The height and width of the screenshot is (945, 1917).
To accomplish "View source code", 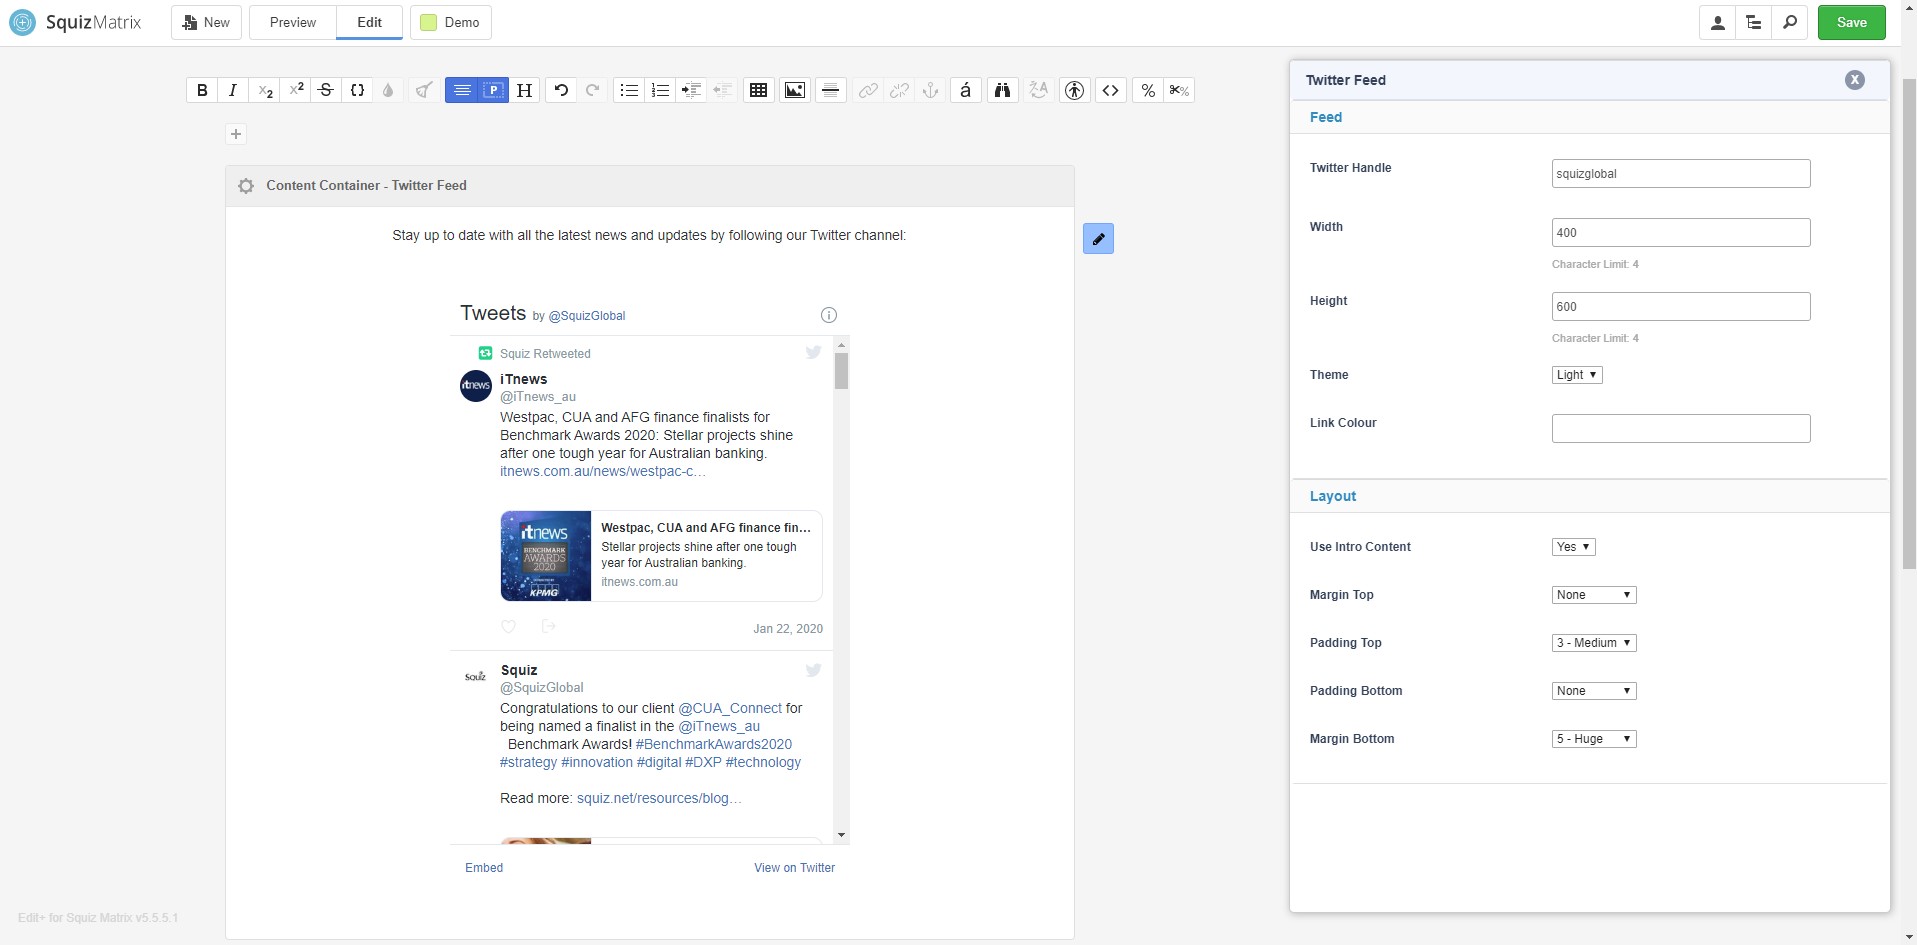I will pos(1110,90).
